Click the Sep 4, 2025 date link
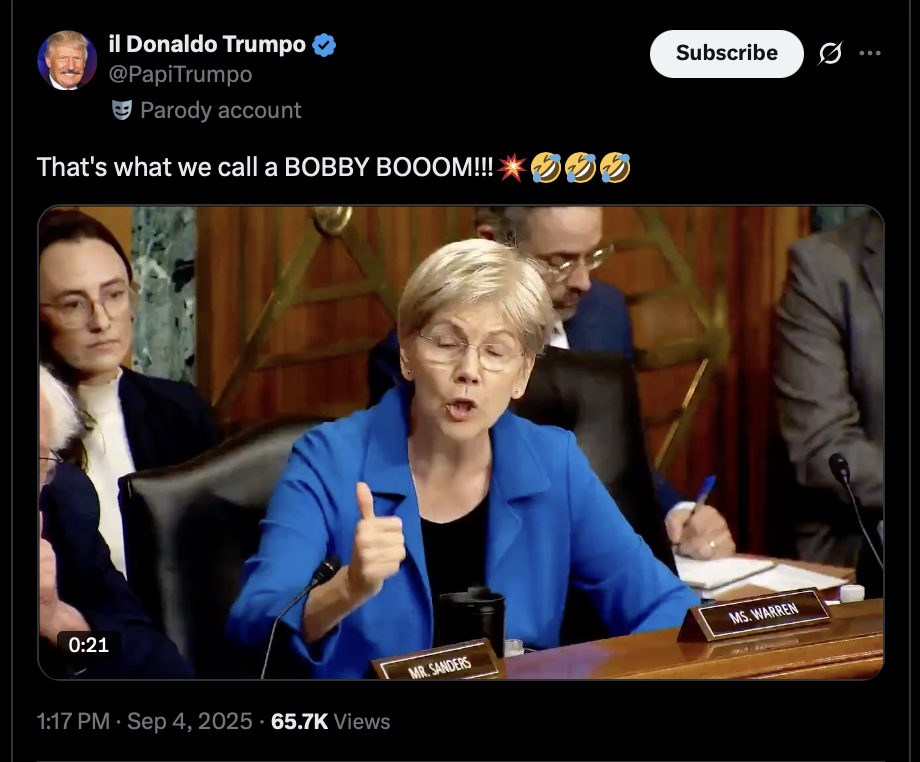This screenshot has width=920, height=762. 190,722
